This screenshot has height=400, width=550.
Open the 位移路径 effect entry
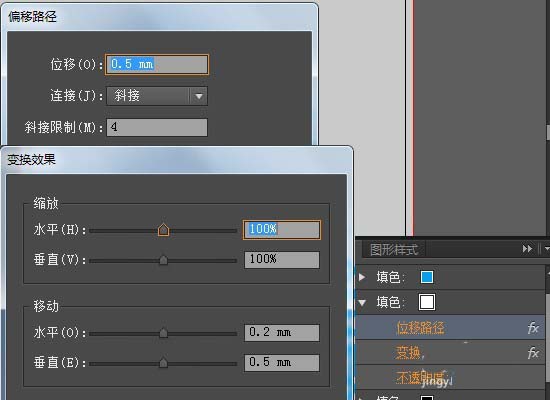(x=420, y=328)
